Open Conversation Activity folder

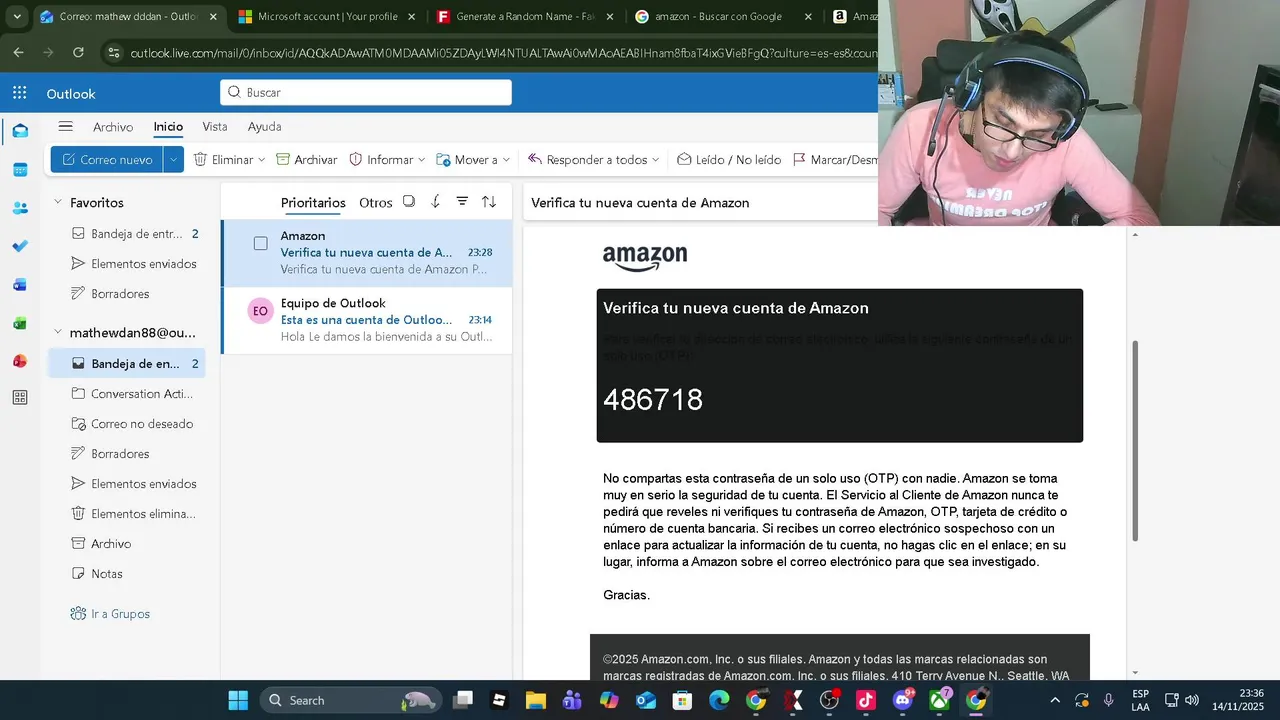(127, 394)
